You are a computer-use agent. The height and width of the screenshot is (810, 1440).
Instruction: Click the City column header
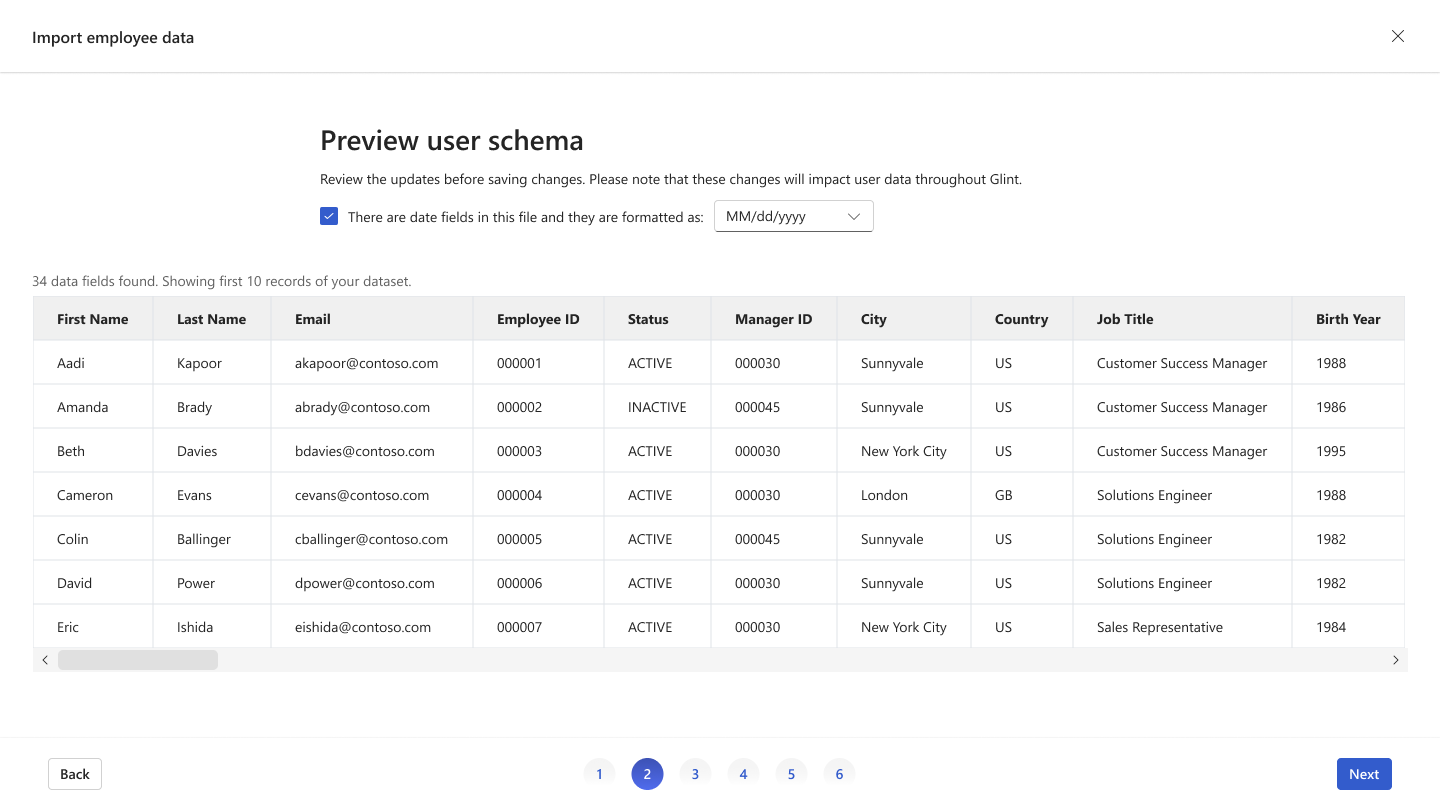pyautogui.click(x=904, y=319)
